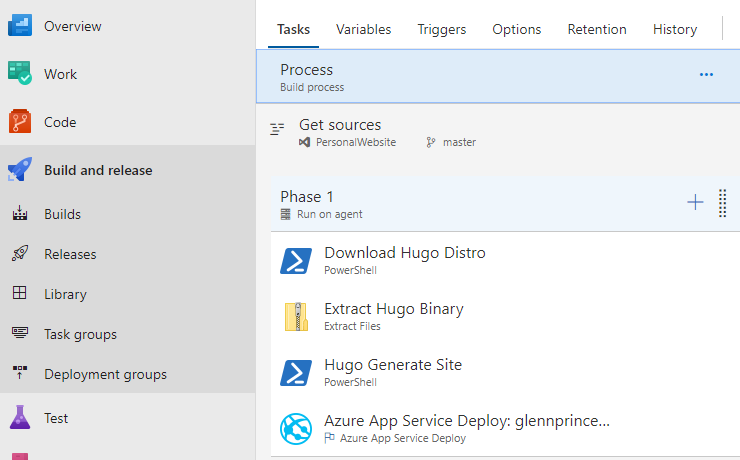Image resolution: width=740 pixels, height=460 pixels.
Task: Open the Test hub label
Action: [x=56, y=418]
